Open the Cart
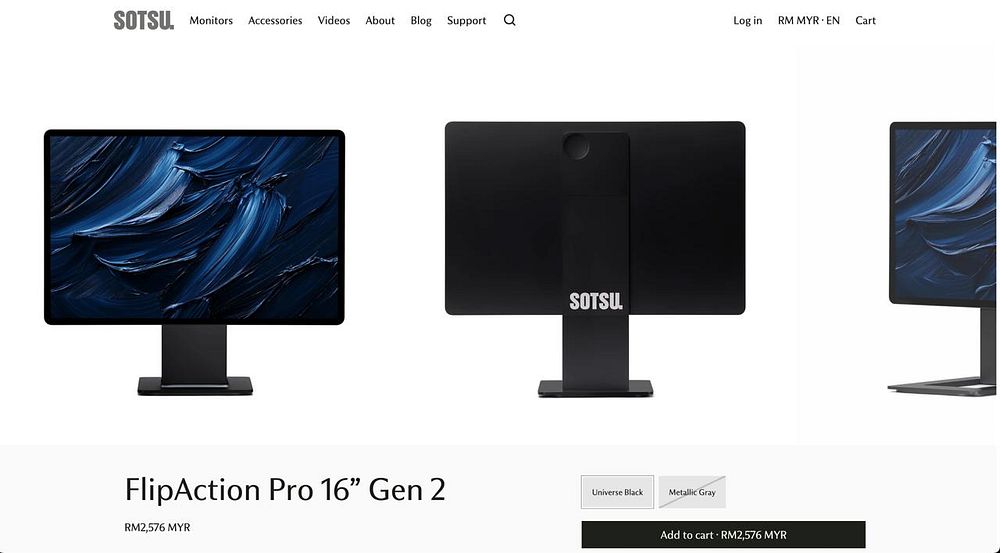Viewport: 1000px width, 553px height. tap(865, 20)
